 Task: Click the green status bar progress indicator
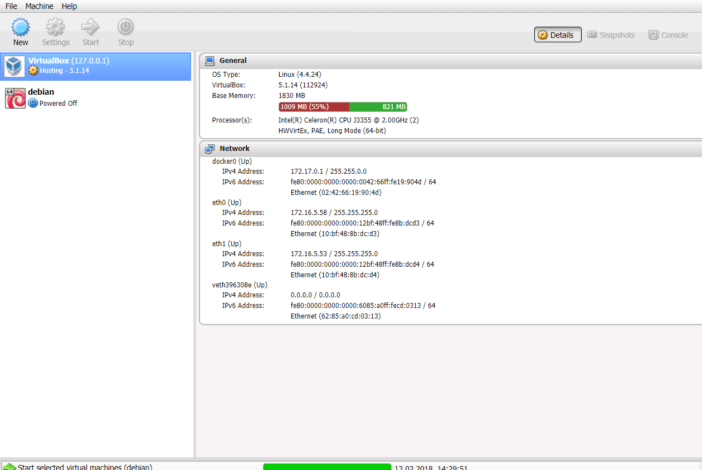pyautogui.click(x=327, y=467)
